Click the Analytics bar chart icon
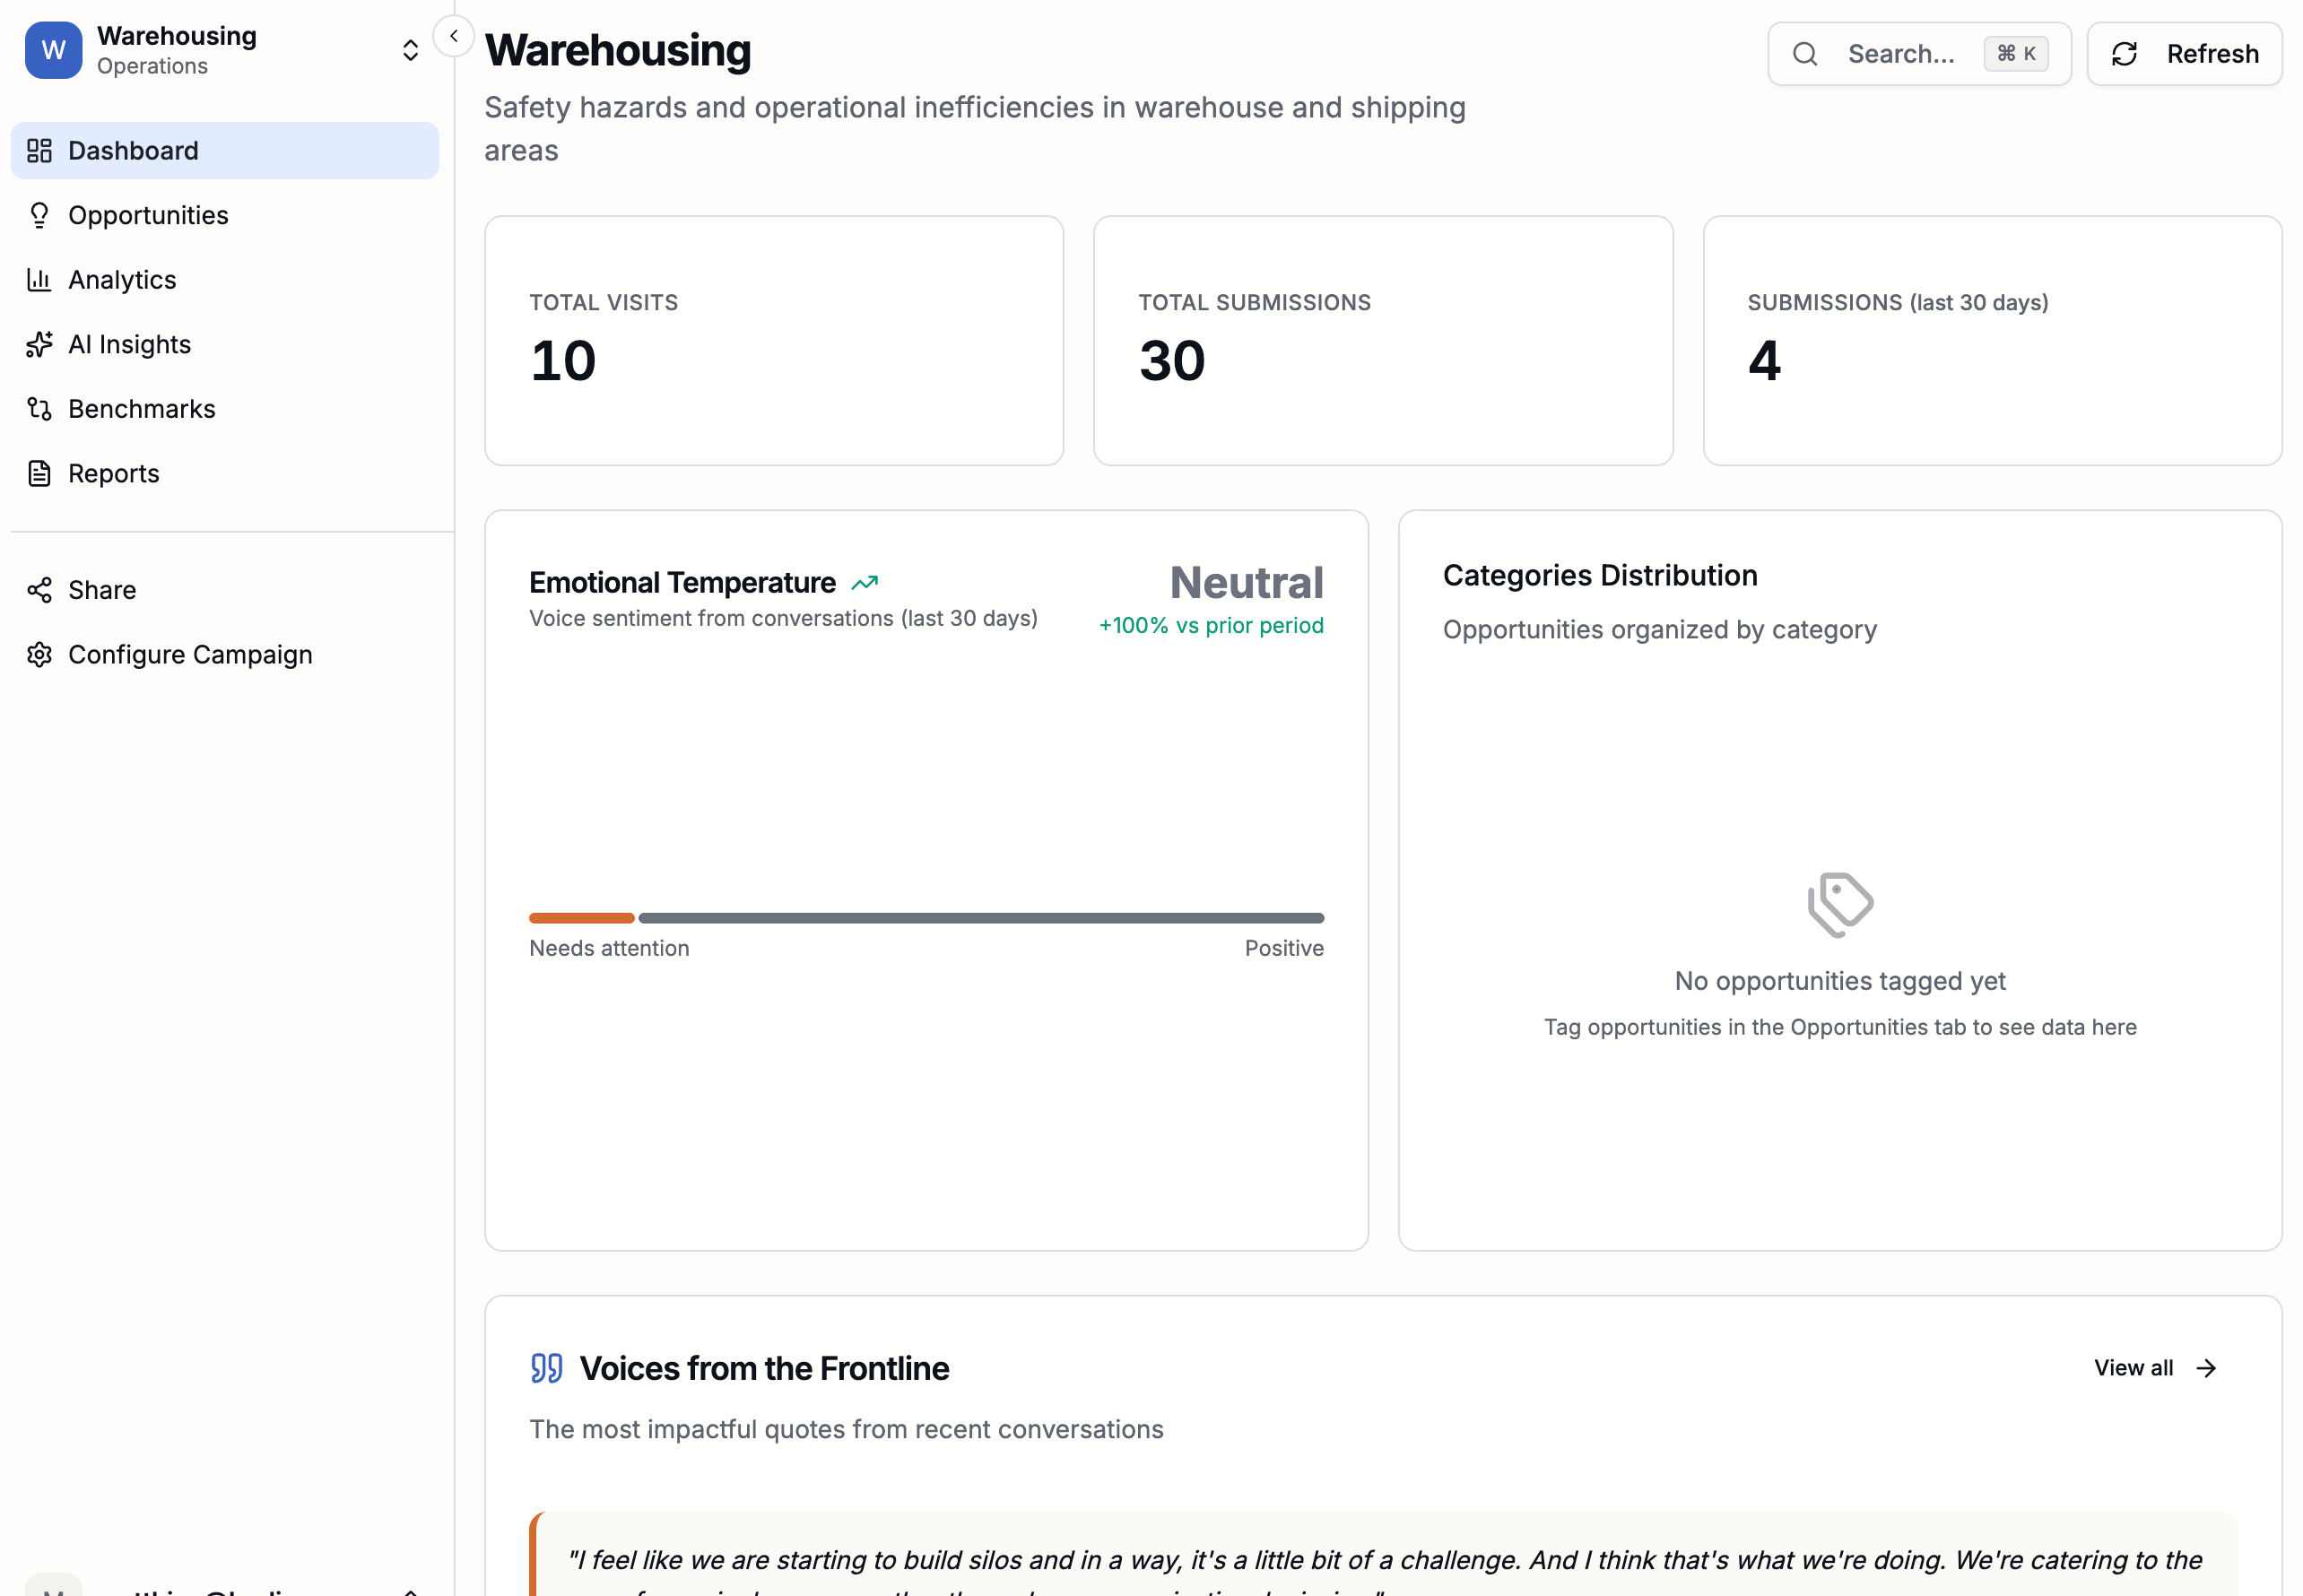 [39, 280]
